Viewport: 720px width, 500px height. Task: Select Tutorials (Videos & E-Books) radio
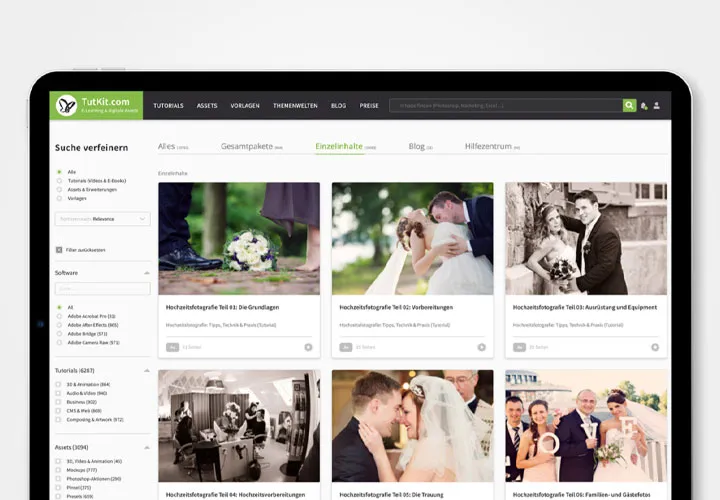coord(59,180)
